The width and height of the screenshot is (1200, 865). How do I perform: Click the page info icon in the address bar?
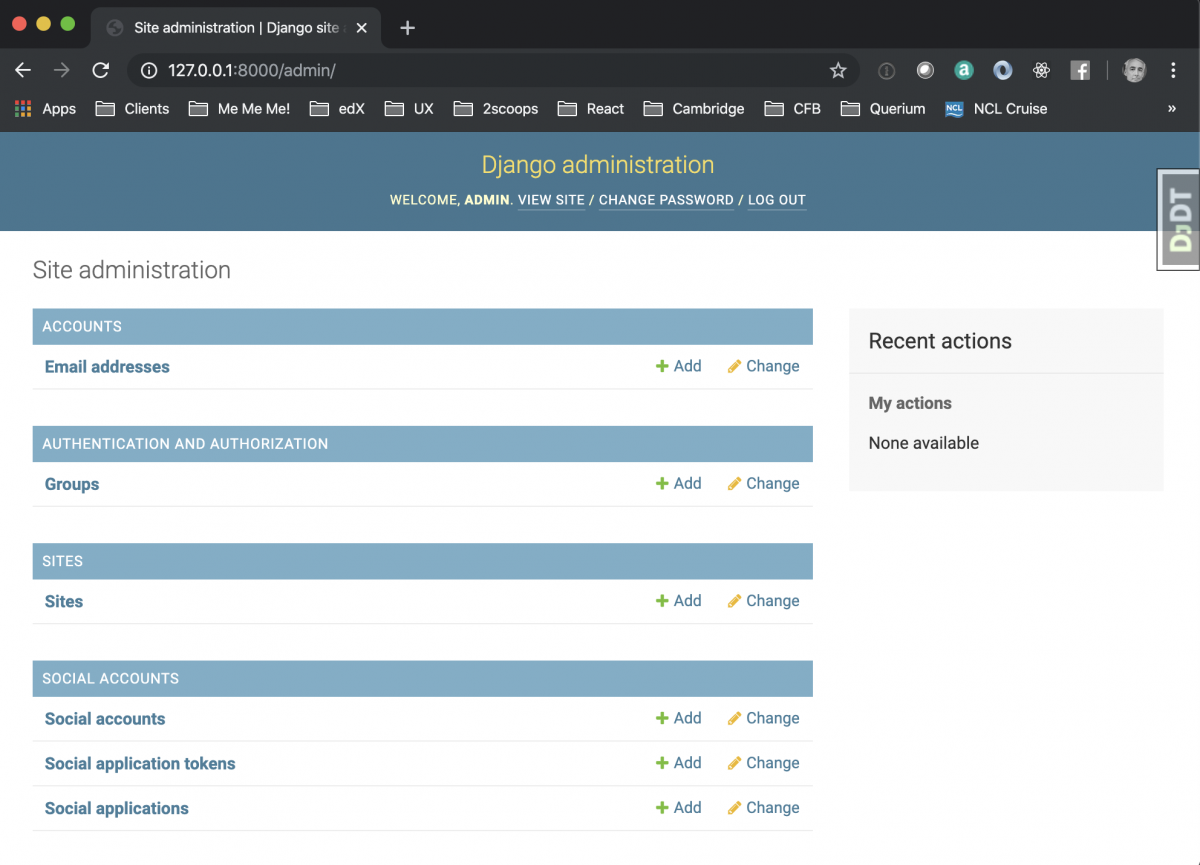pos(149,70)
